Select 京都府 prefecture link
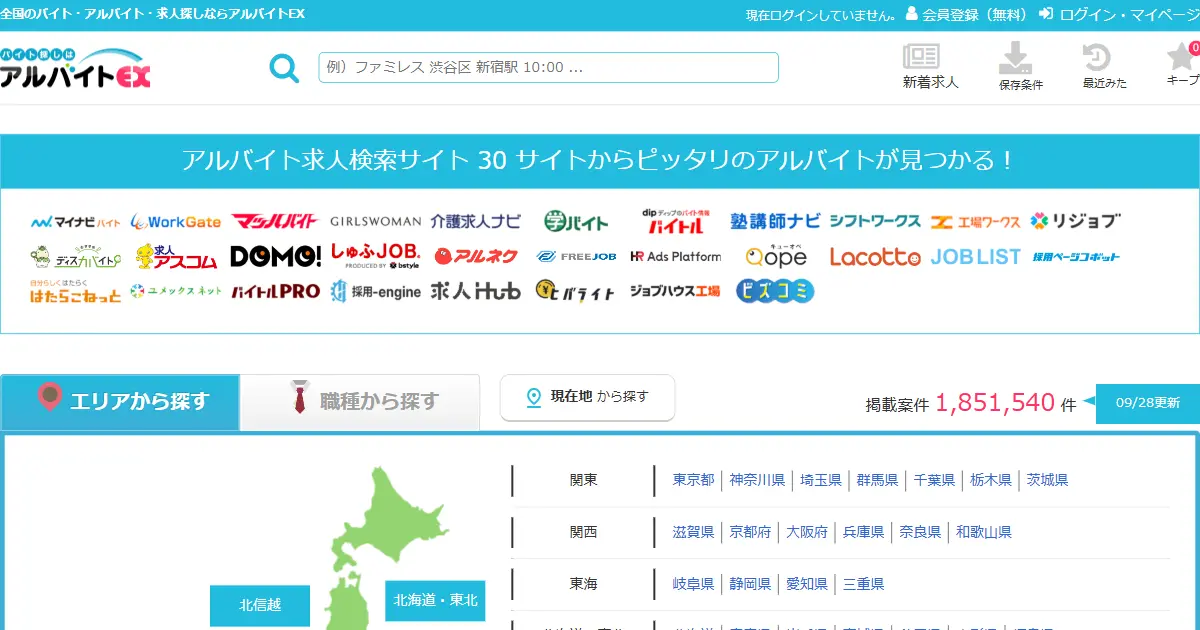The width and height of the screenshot is (1200, 630). point(750,532)
